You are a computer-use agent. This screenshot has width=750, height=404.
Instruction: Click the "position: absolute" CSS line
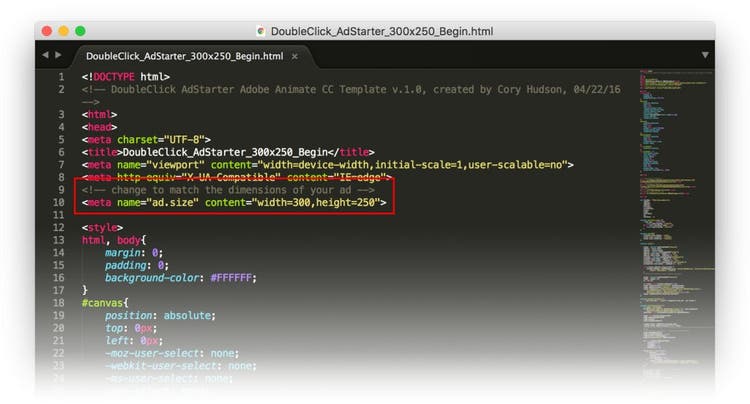160,315
